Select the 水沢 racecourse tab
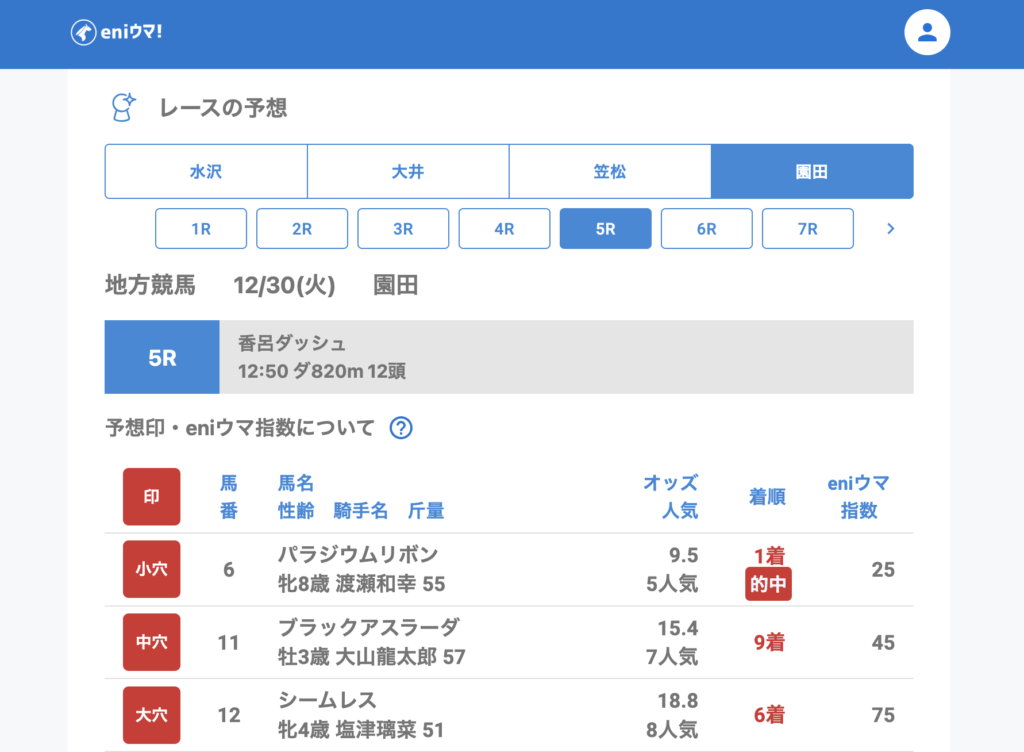Screen dimensions: 1024x752 pyautogui.click(x=206, y=171)
